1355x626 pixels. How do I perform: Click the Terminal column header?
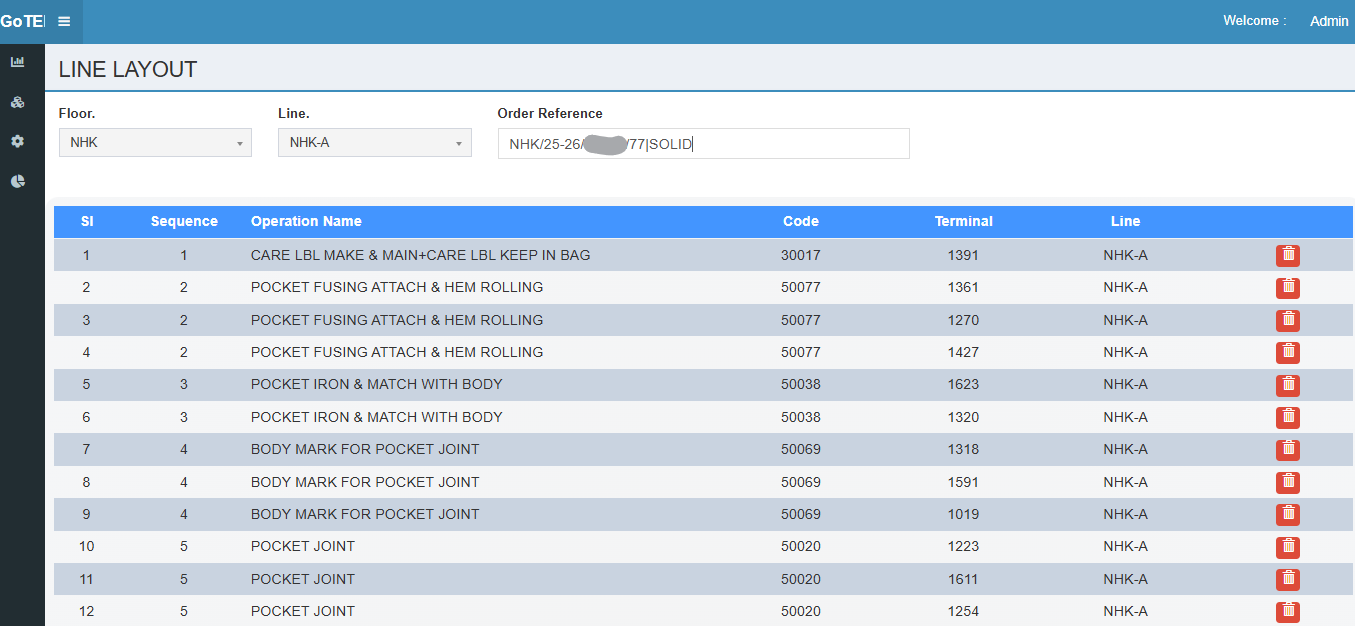(963, 222)
